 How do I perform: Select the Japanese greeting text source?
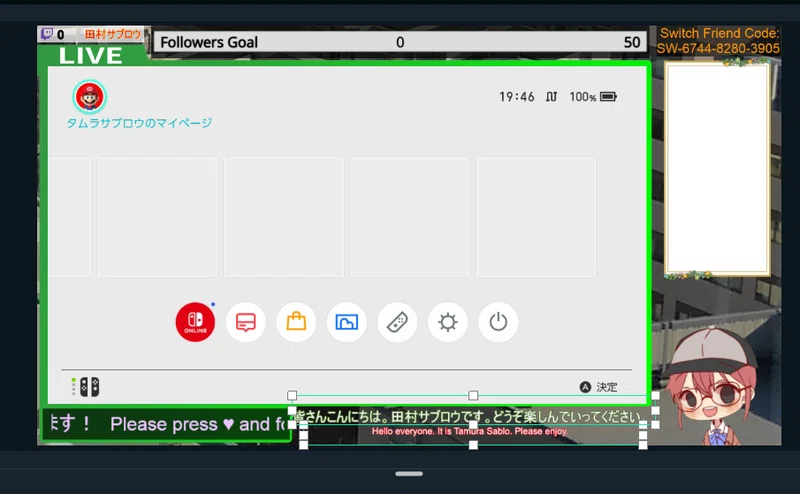[468, 416]
